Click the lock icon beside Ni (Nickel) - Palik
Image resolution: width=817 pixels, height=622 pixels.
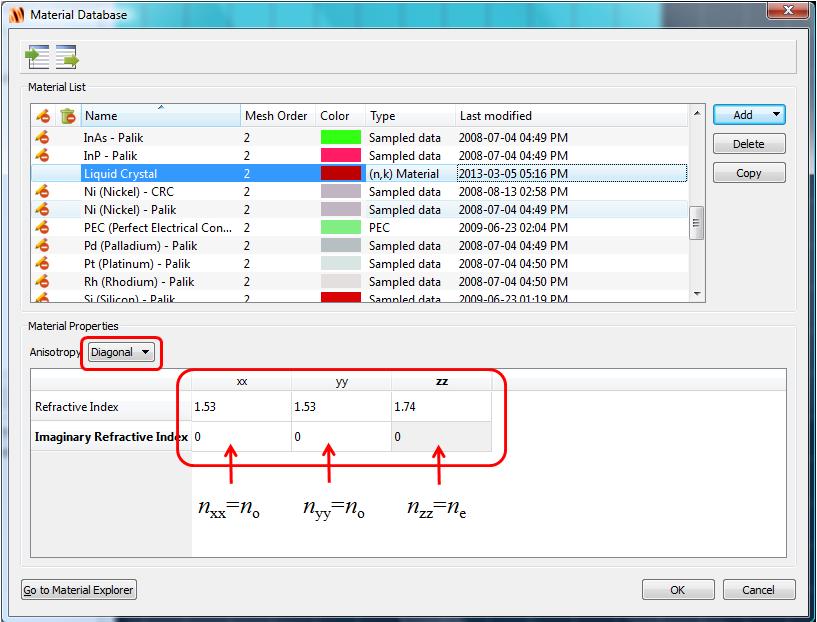coord(42,209)
